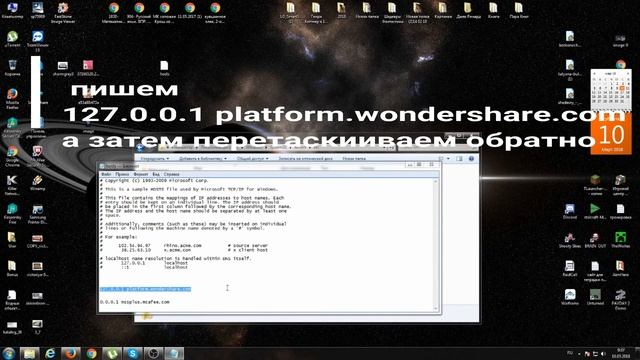This screenshot has height=360, width=640.
Task: Click the Explorer help question-mark icon
Action: coord(471,158)
